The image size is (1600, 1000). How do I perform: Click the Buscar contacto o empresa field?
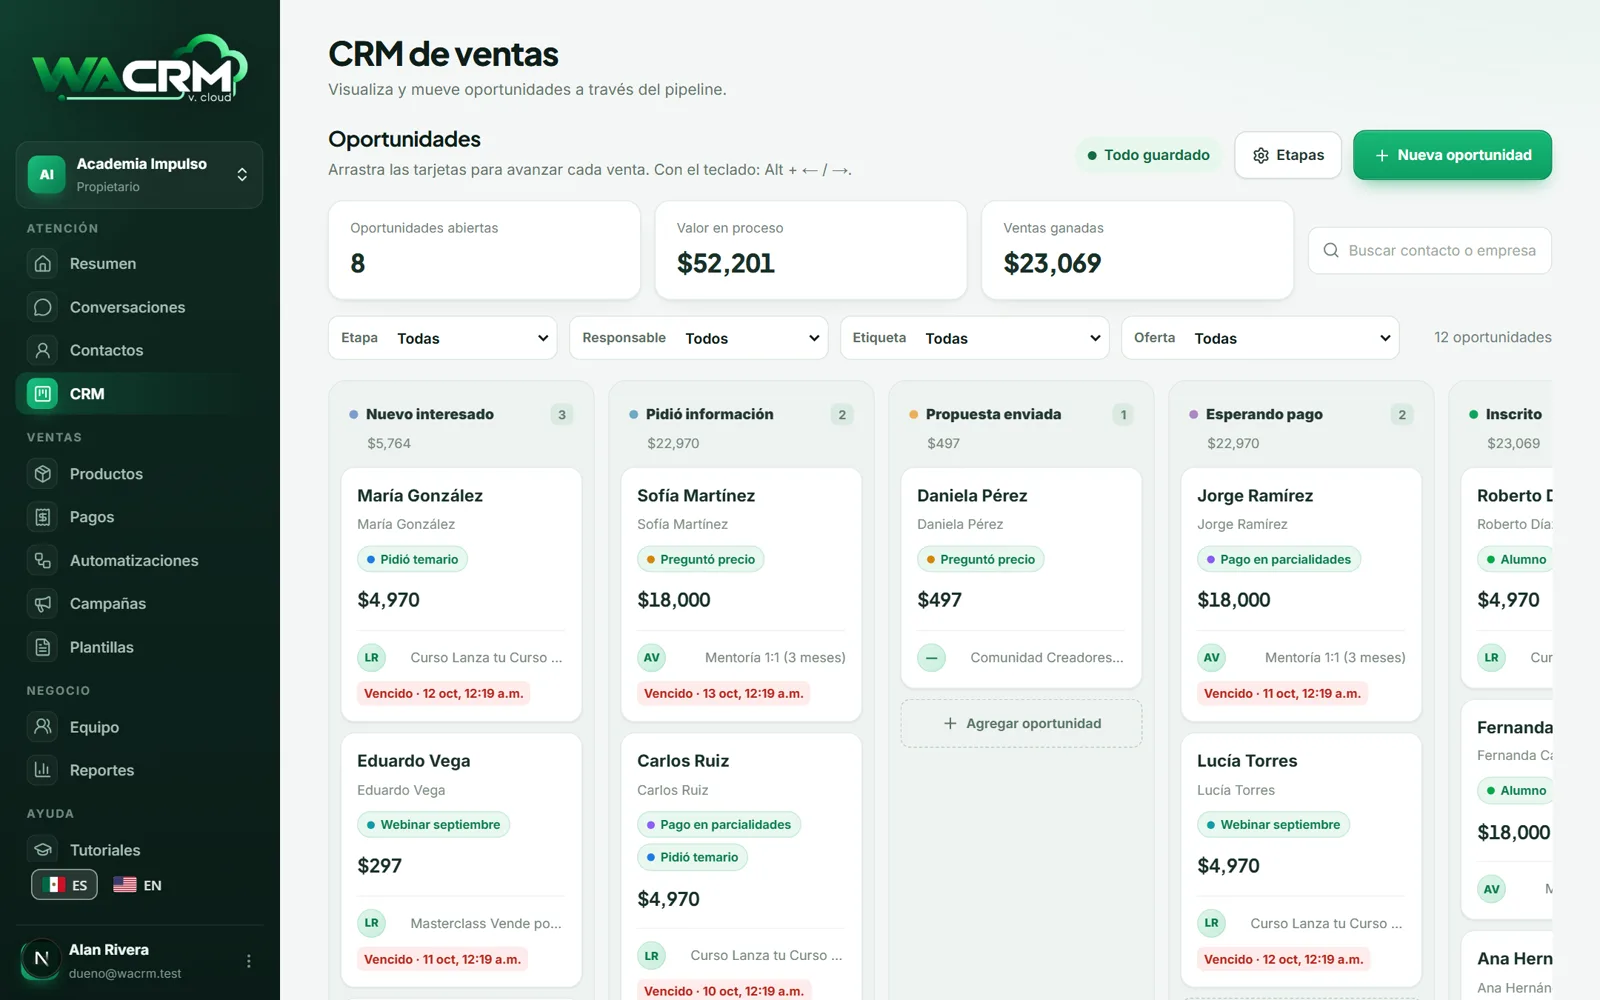[x=1430, y=250]
